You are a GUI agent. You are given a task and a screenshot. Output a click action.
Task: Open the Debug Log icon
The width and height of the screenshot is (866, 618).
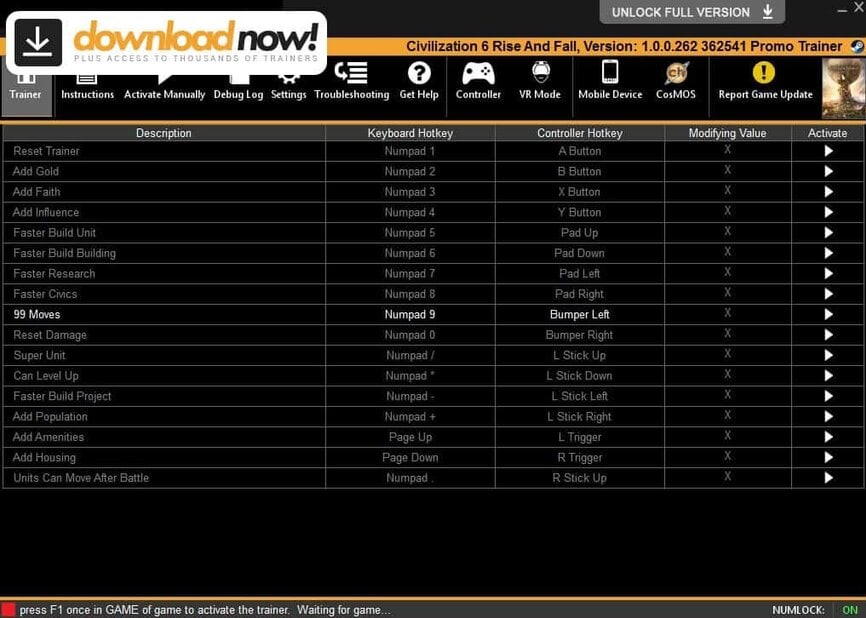tap(238, 82)
